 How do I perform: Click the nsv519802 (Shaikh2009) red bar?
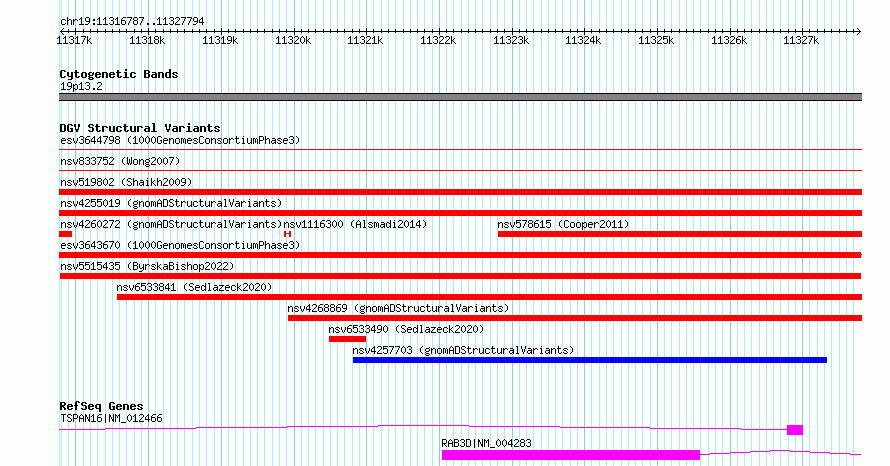click(x=460, y=192)
